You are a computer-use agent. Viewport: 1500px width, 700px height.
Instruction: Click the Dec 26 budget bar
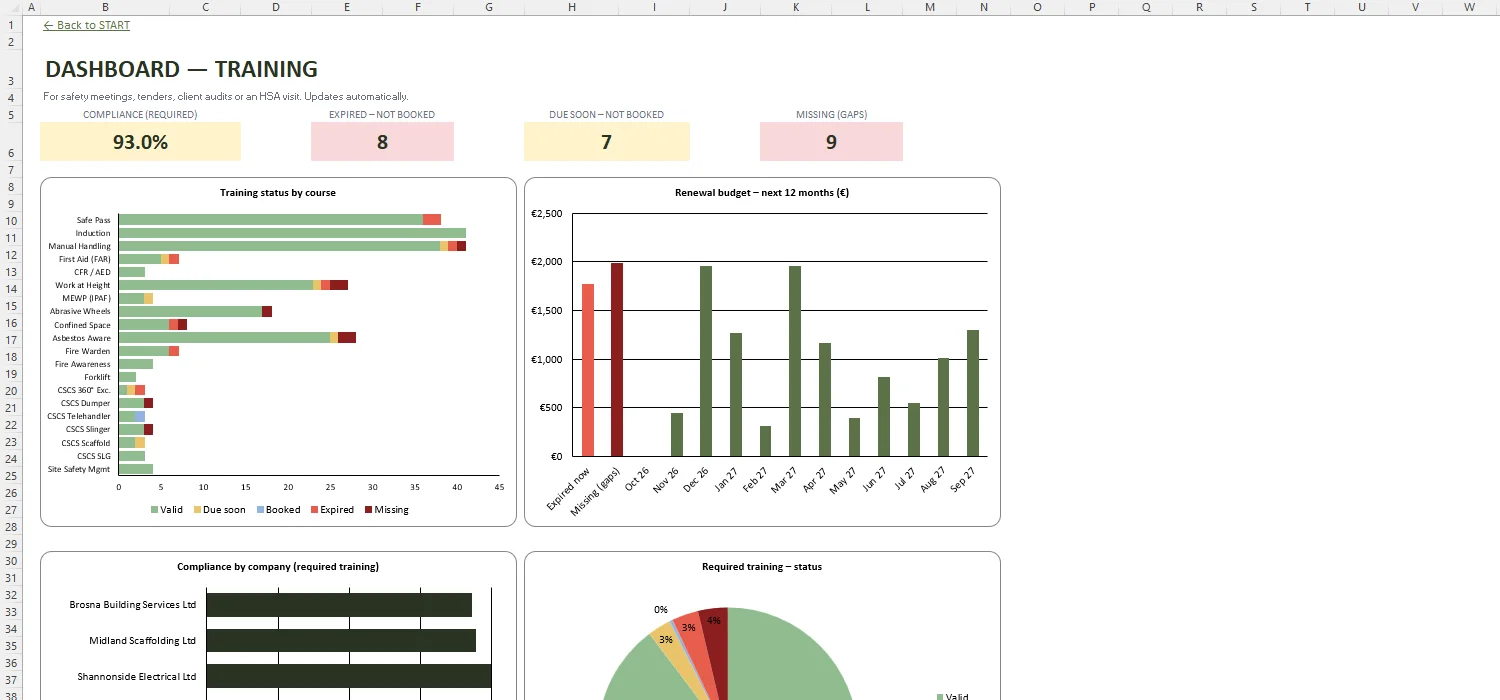706,361
